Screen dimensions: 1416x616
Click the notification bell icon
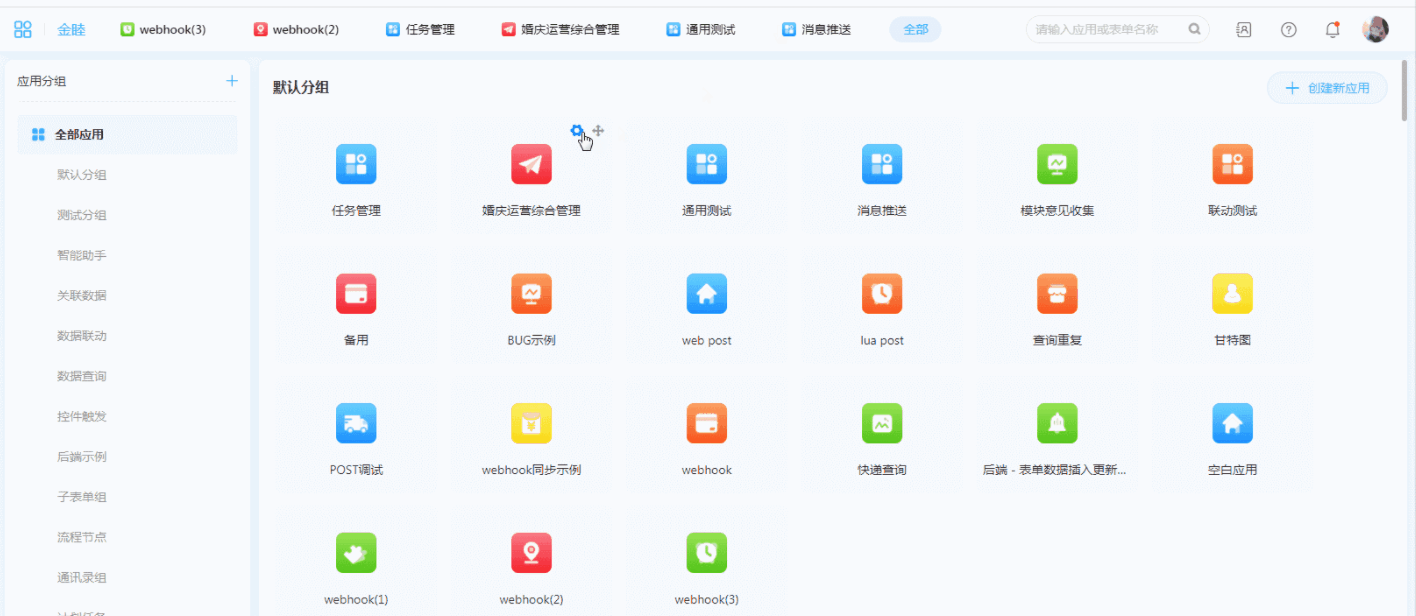click(1332, 30)
